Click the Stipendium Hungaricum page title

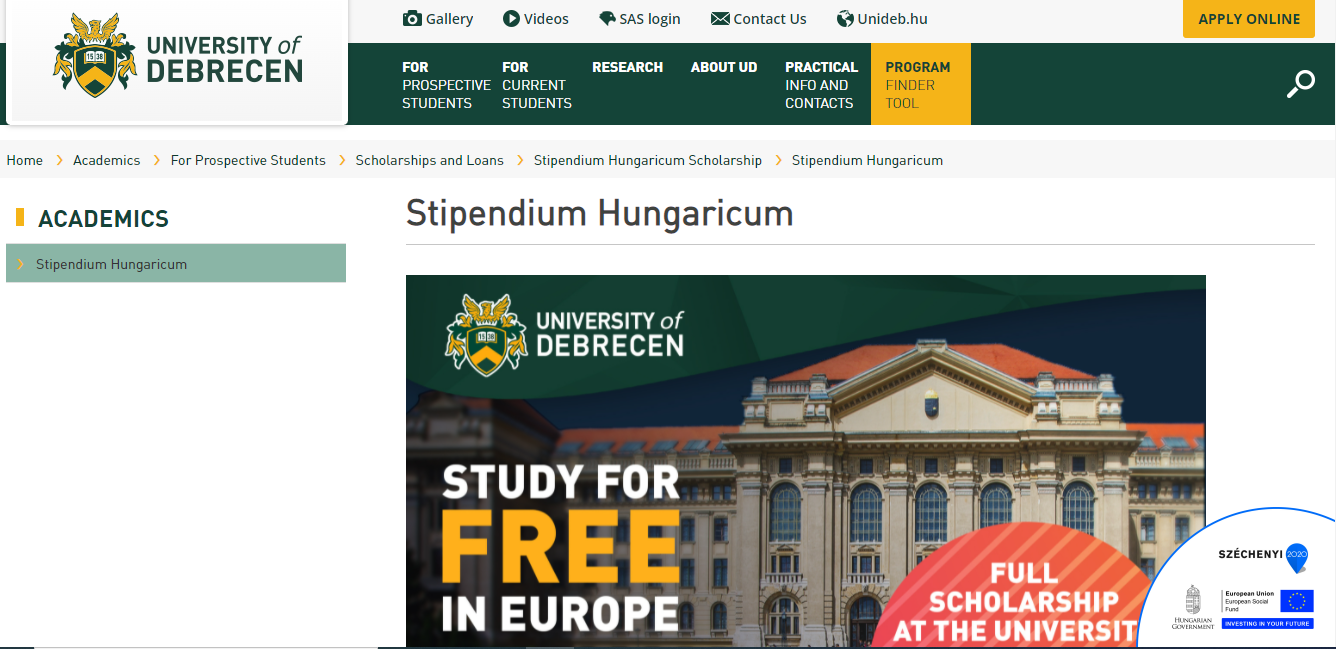tap(599, 213)
